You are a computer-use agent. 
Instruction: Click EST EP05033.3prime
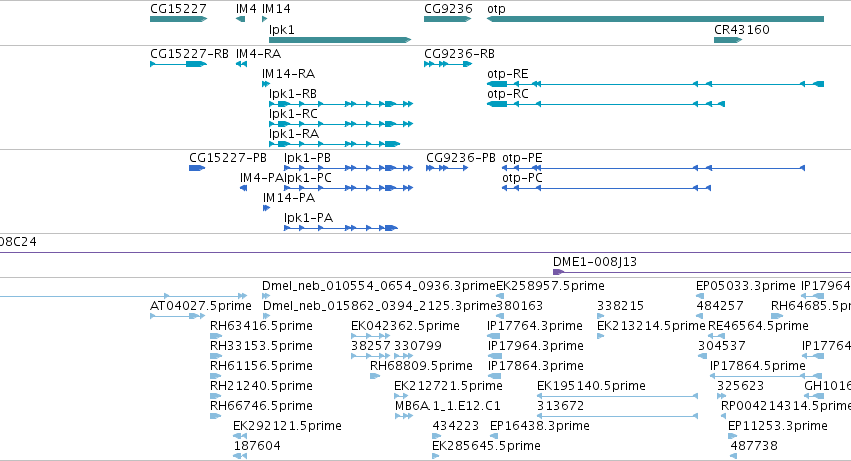[x=746, y=286]
